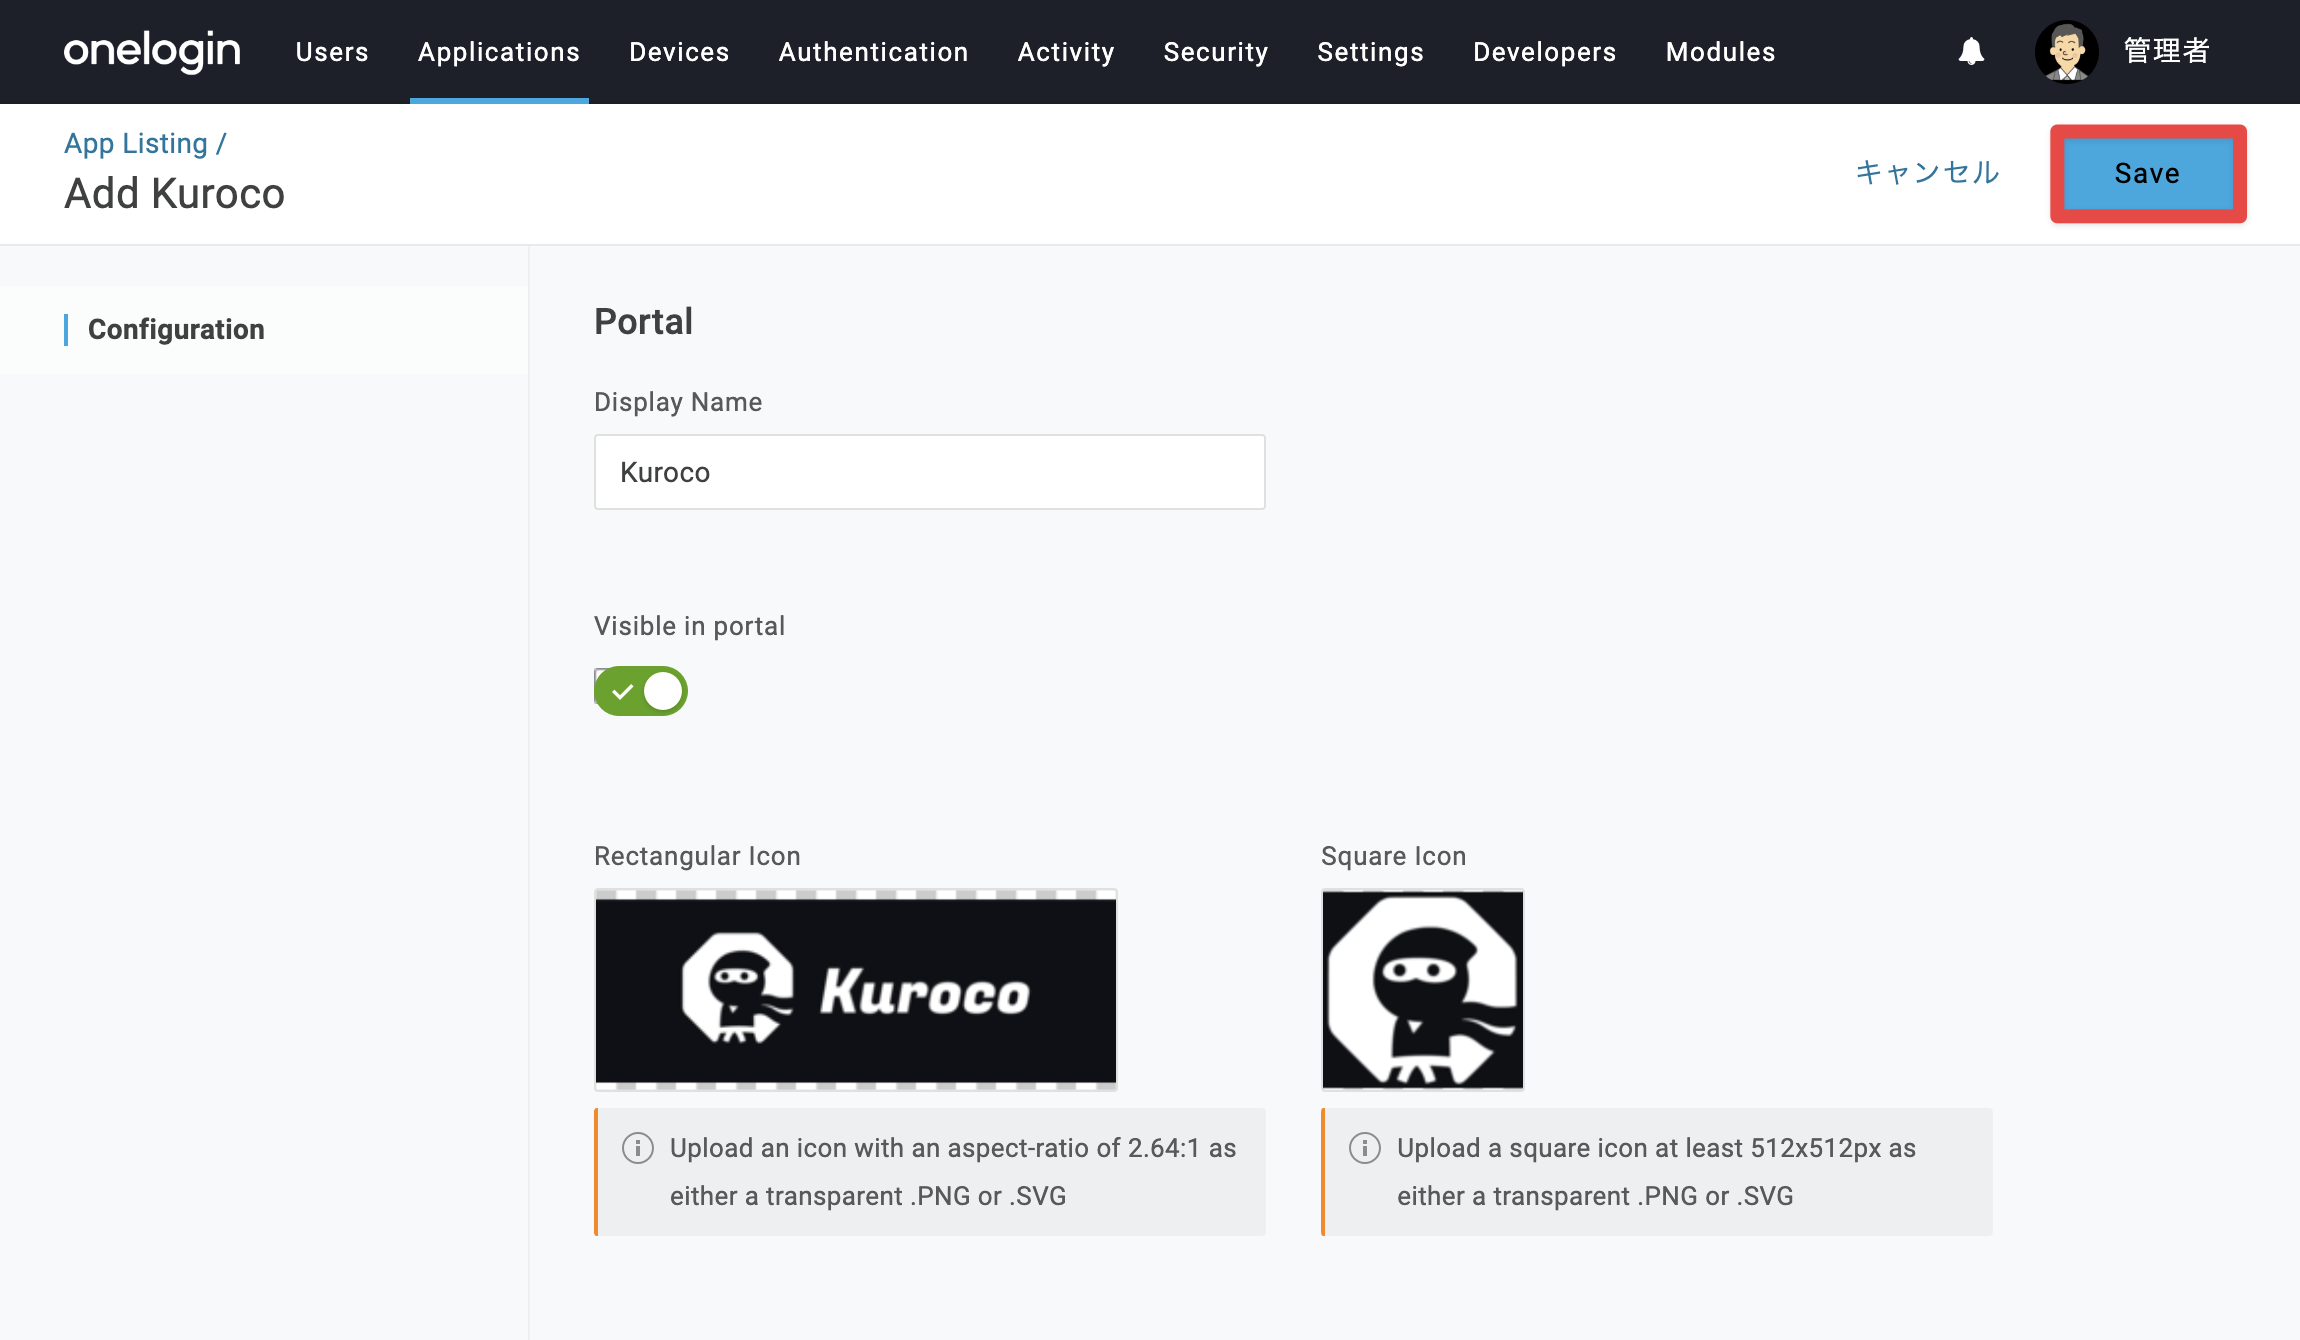Click the キャンセル cancel link
2300x1340 pixels.
[x=1927, y=173]
